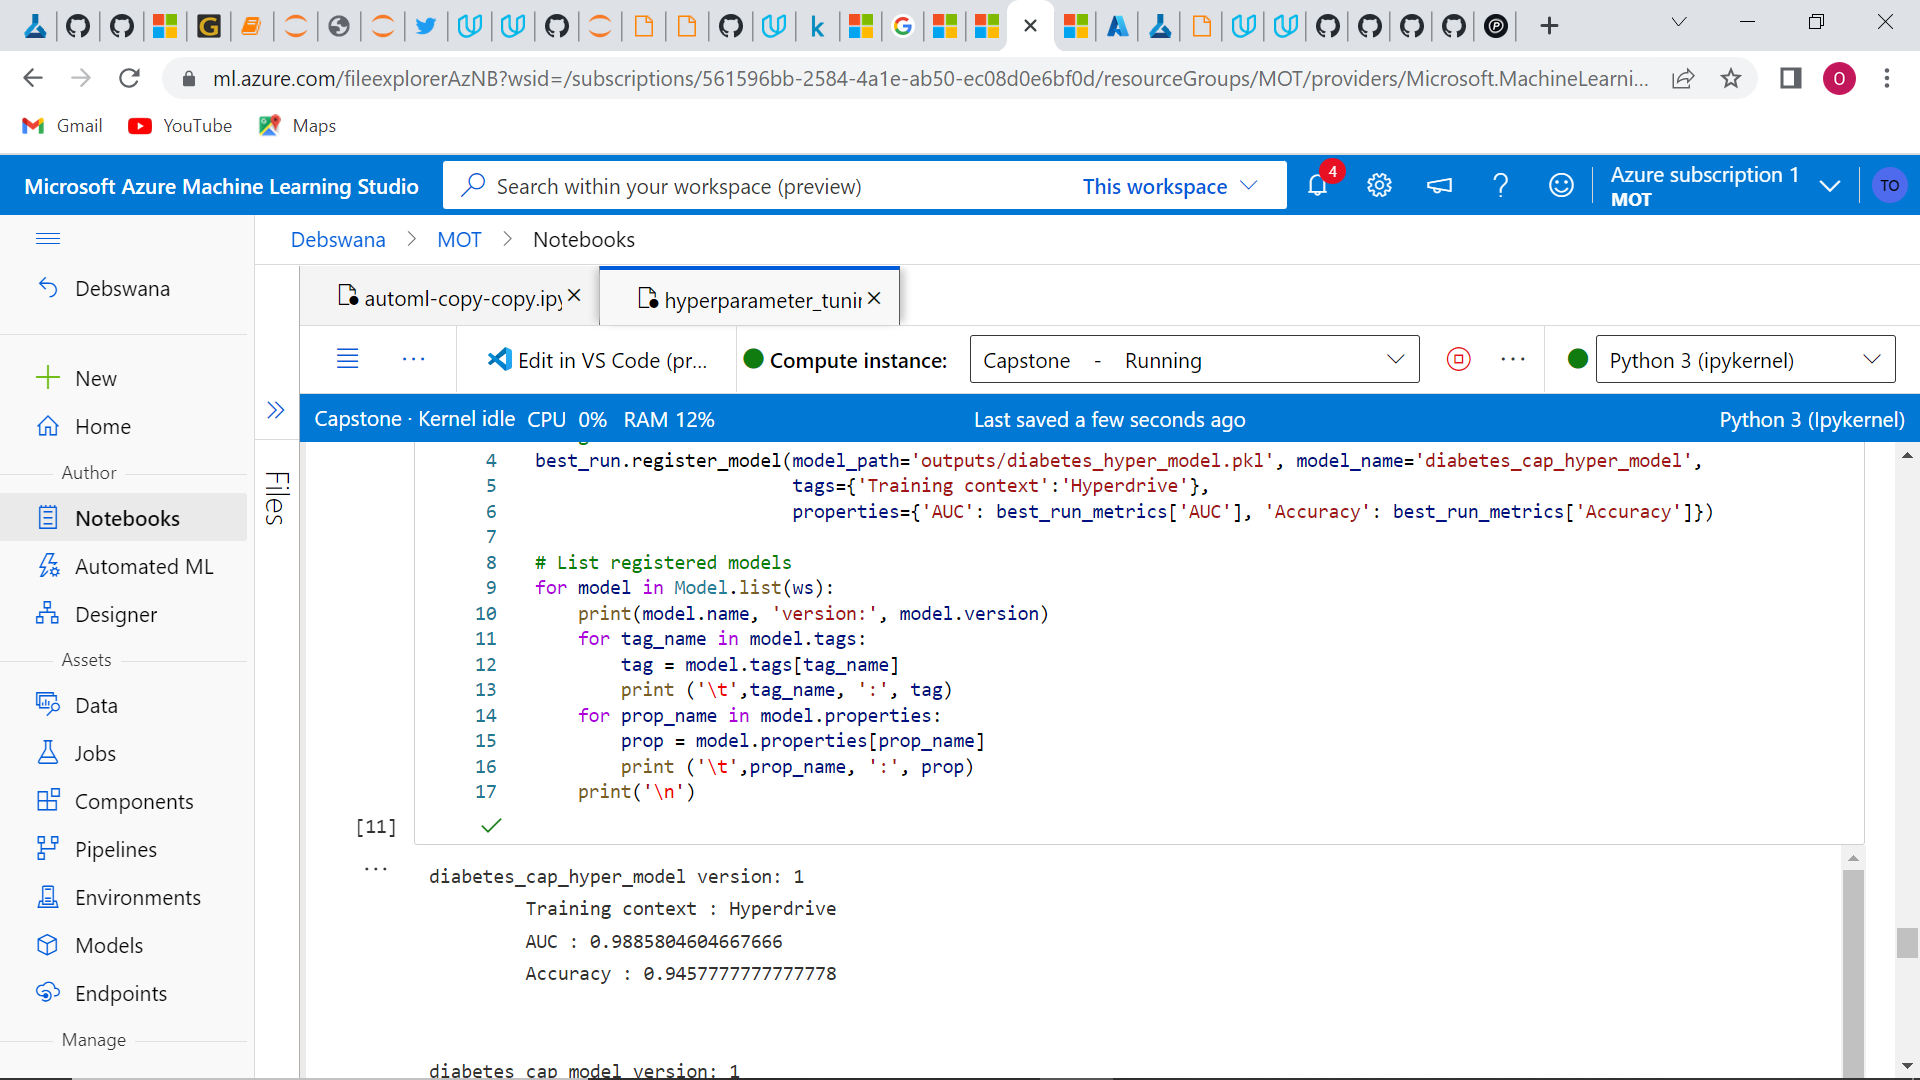
Task: Expand the Files pane chevron
Action: coord(276,410)
